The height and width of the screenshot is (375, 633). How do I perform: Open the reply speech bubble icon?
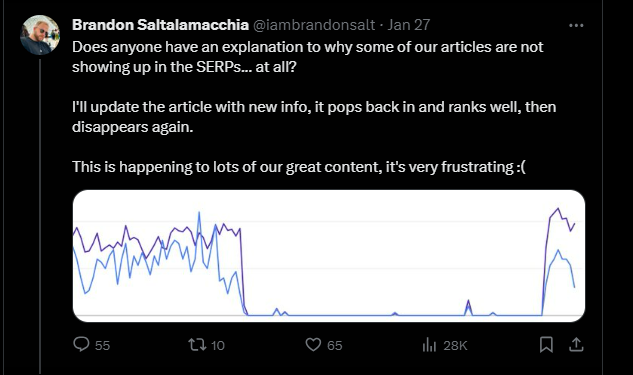[81, 345]
